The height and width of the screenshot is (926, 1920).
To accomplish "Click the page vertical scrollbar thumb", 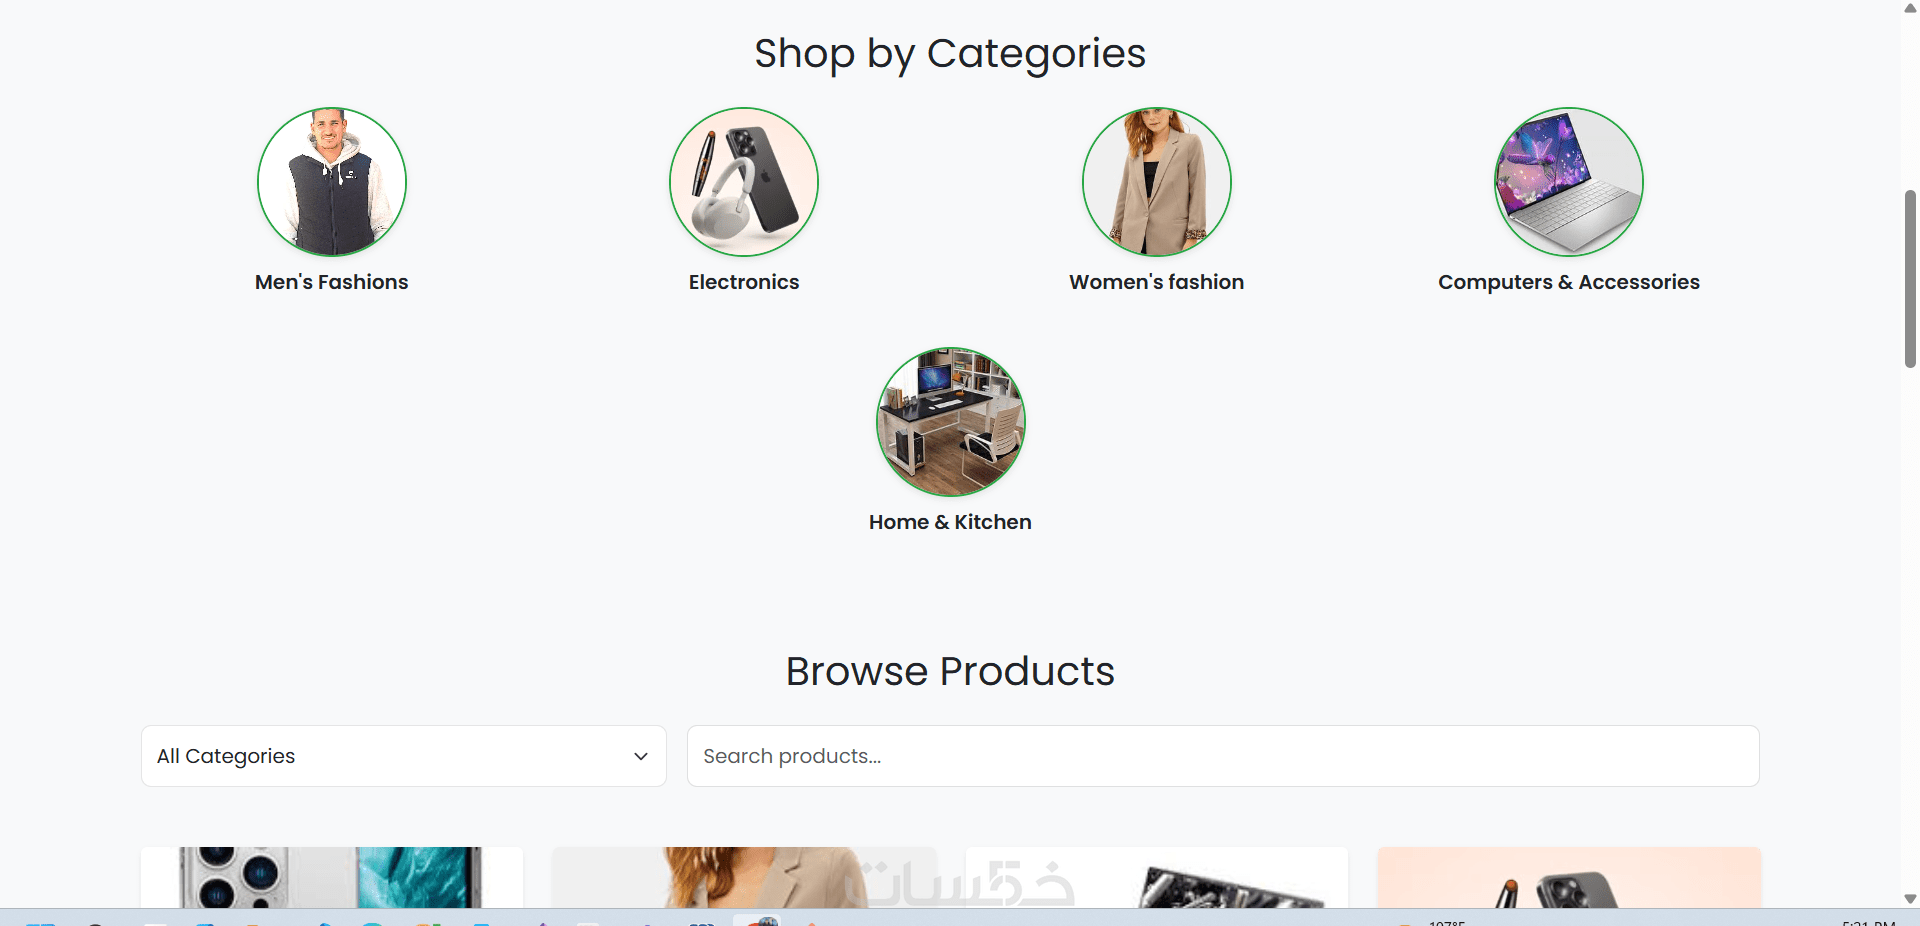I will [x=1910, y=278].
